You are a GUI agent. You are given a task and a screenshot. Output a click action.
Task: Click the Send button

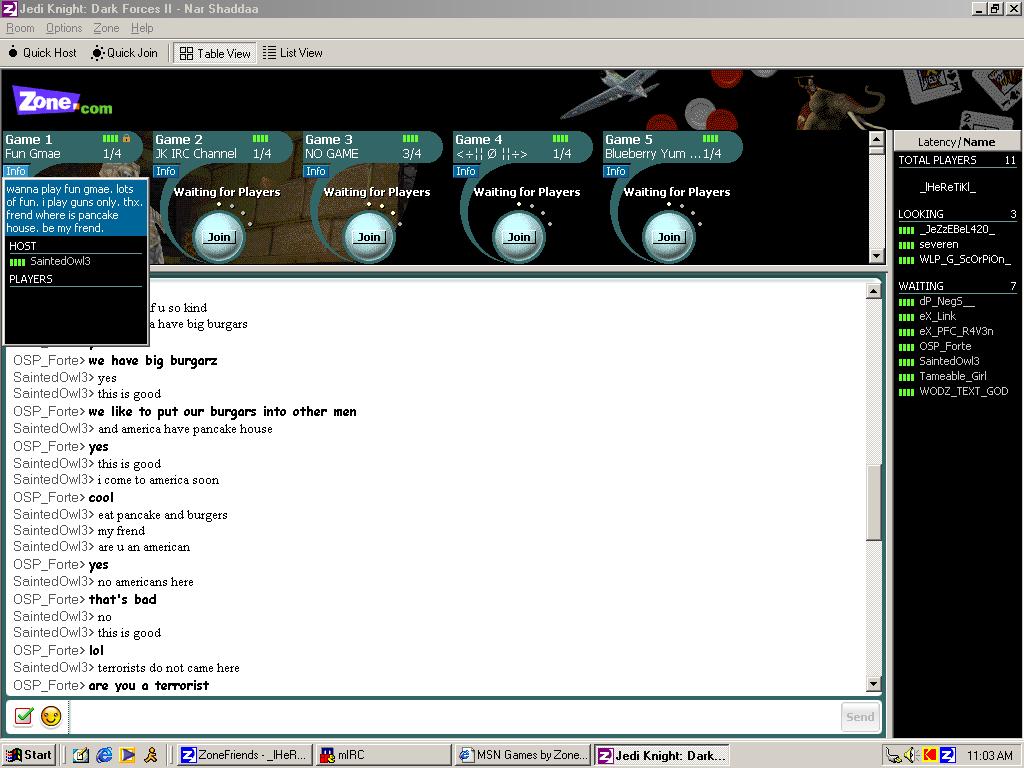pyautogui.click(x=860, y=716)
